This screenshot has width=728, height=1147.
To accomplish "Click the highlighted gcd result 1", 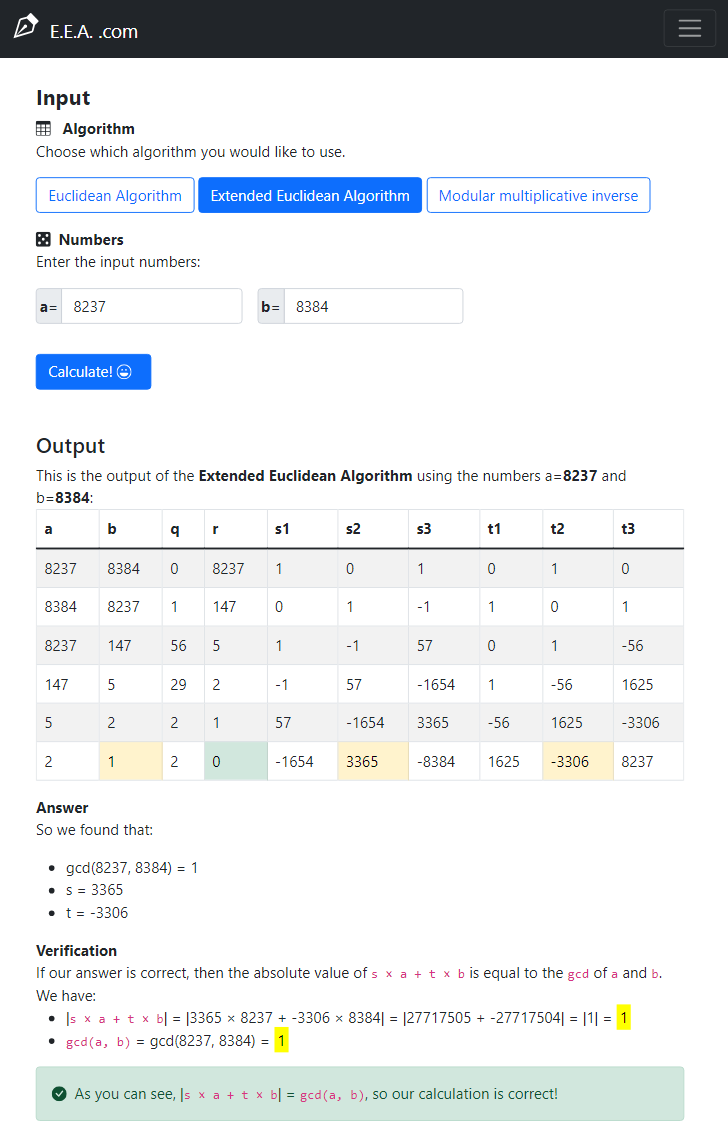I will coord(282,1040).
